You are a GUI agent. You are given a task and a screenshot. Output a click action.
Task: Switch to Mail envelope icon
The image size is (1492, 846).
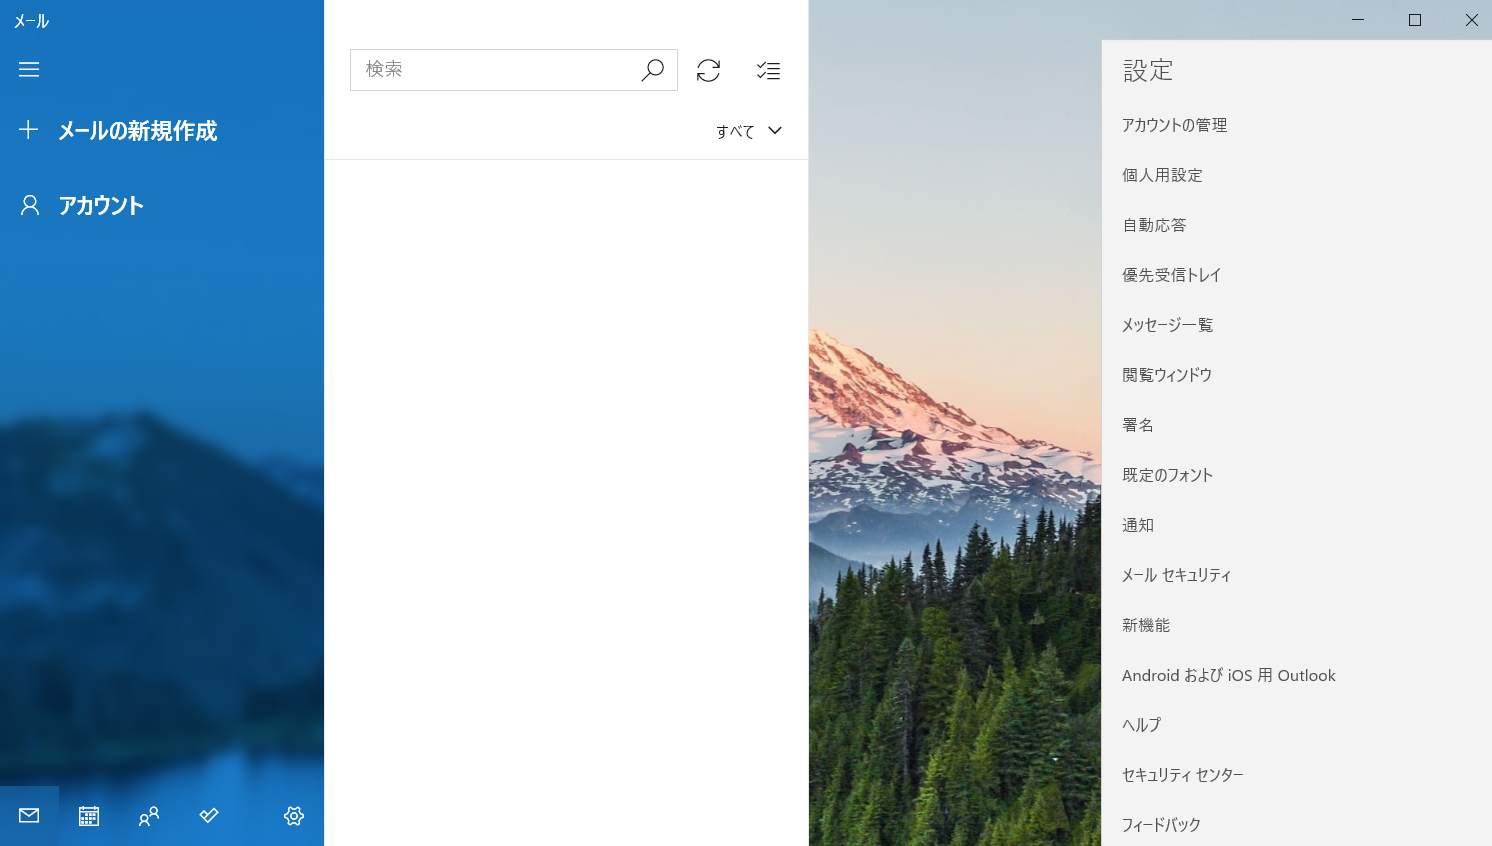[x=29, y=816]
